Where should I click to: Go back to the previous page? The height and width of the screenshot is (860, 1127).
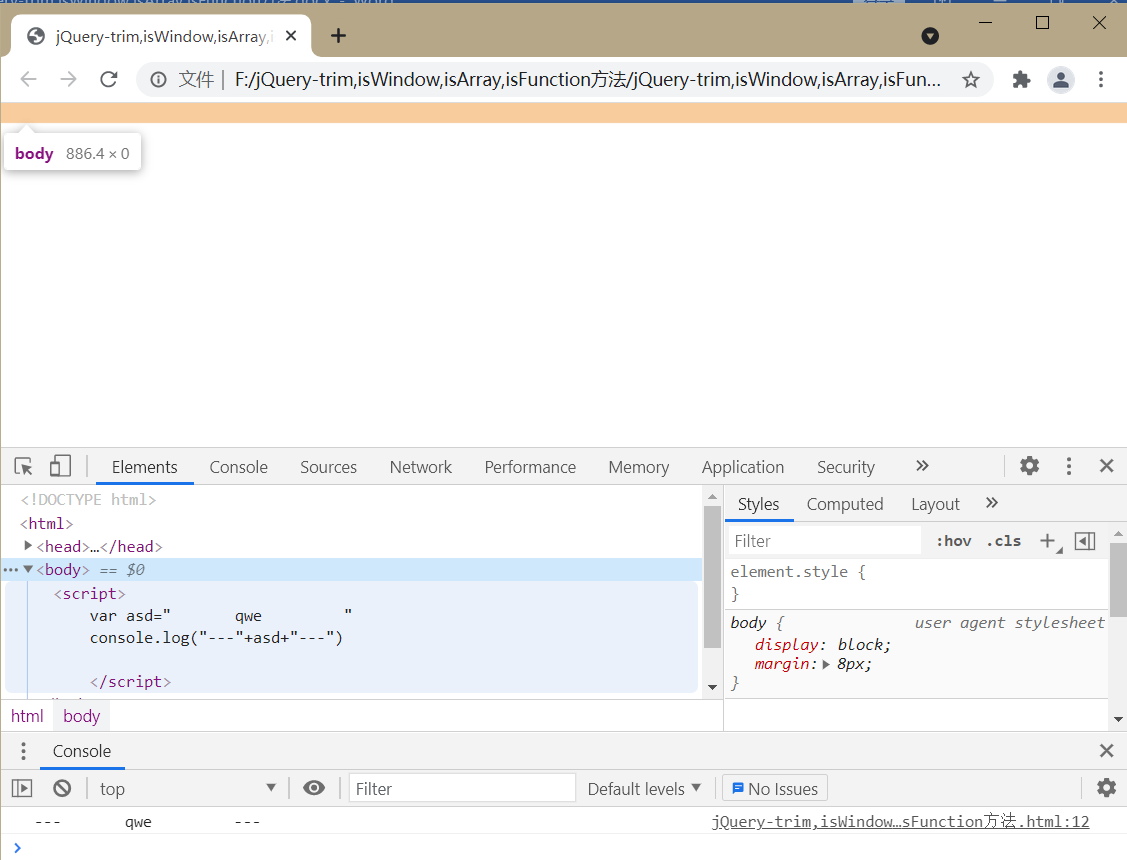pyautogui.click(x=29, y=79)
